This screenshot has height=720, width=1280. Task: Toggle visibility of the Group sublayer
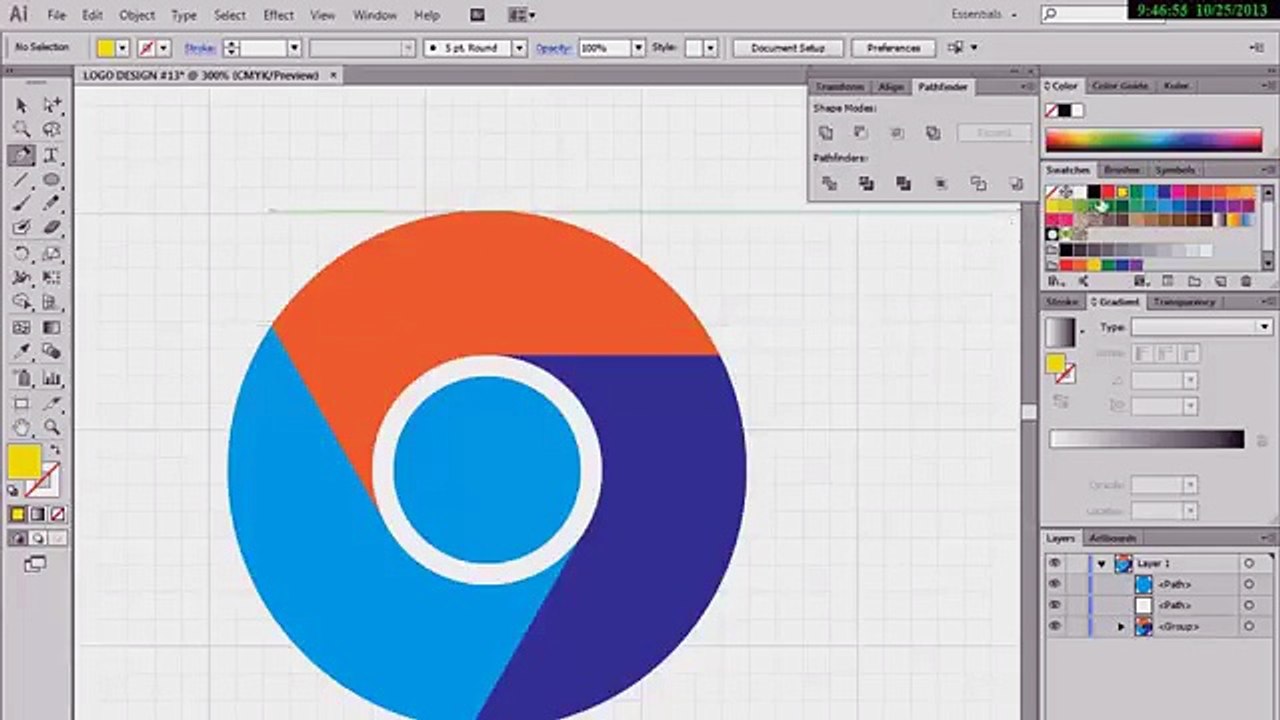[x=1054, y=626]
